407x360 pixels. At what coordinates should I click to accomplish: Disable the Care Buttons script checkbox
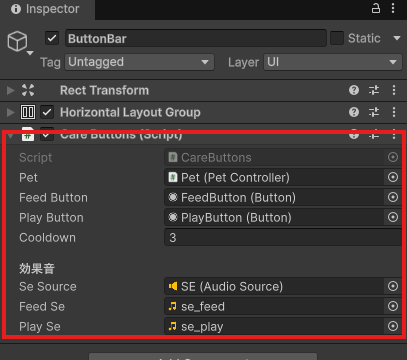coord(47,134)
